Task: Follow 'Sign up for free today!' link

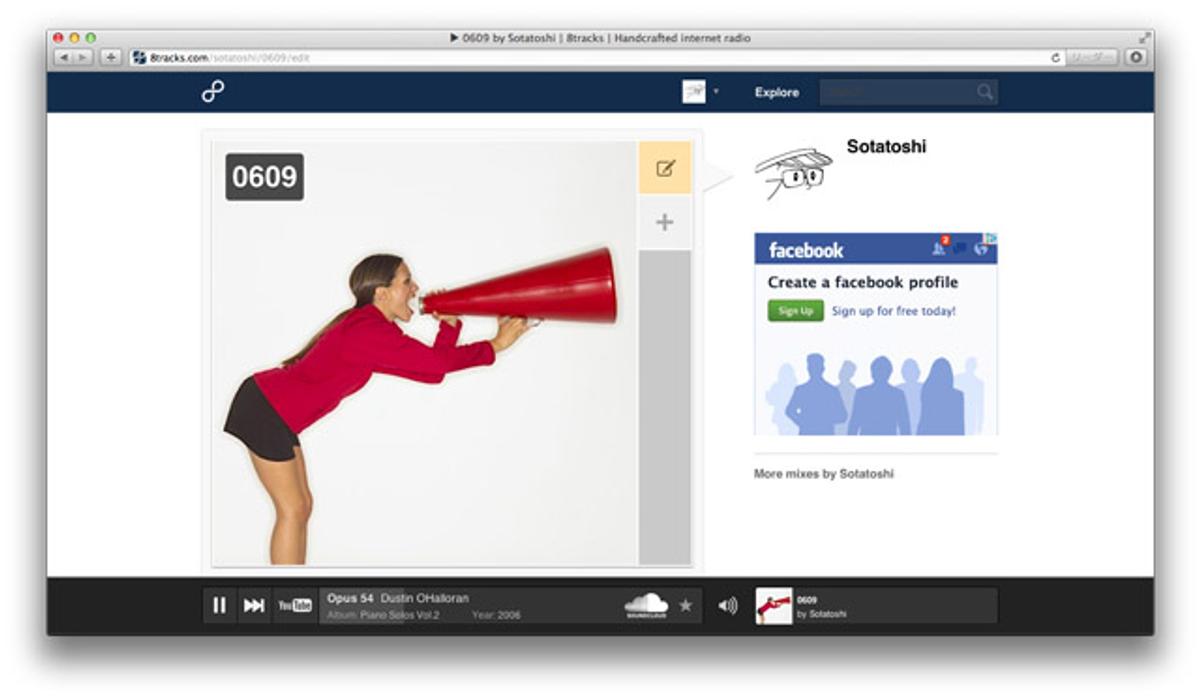Action: click(x=894, y=311)
